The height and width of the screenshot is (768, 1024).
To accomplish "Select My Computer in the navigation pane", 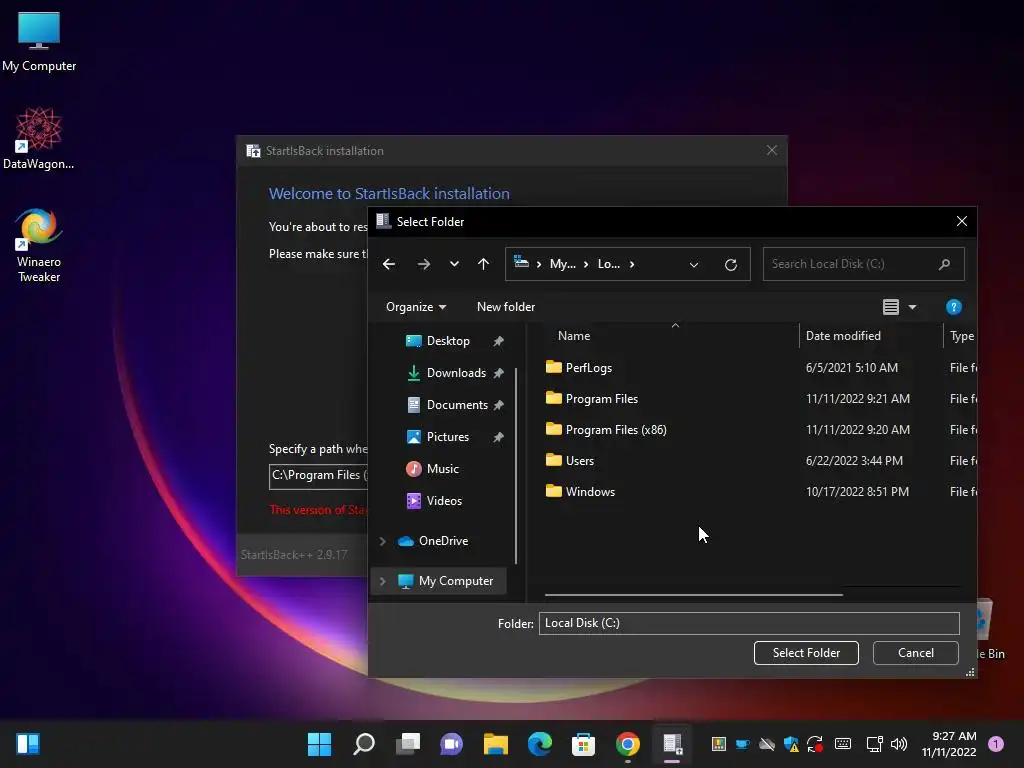I will (x=456, y=581).
